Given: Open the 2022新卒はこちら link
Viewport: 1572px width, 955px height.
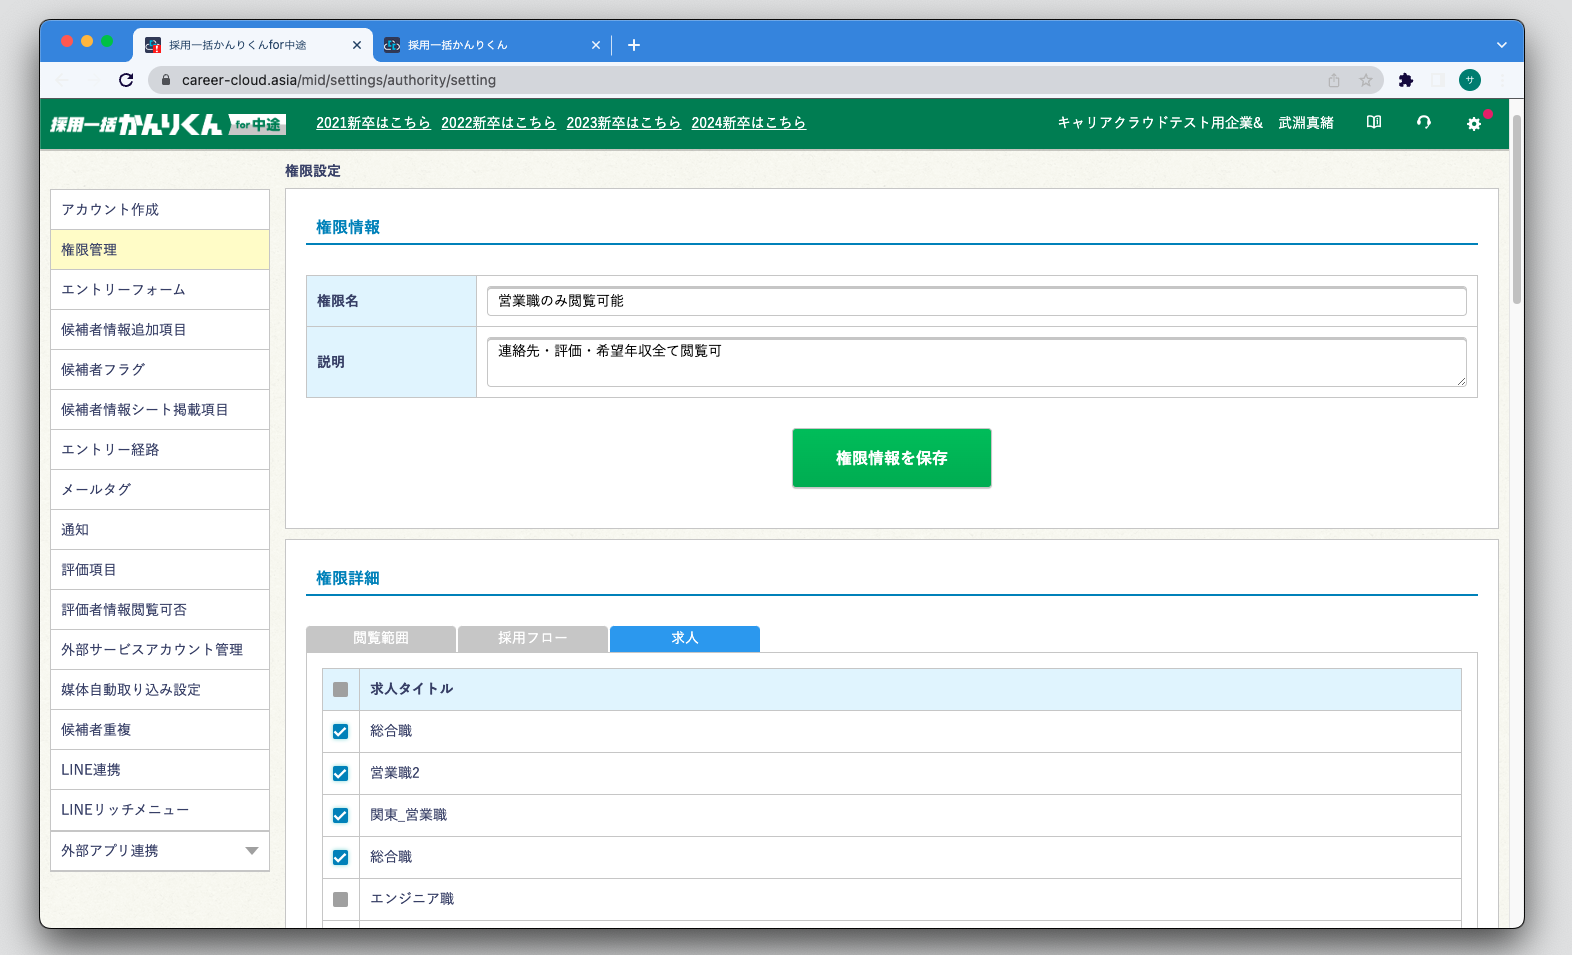Looking at the screenshot, I should pyautogui.click(x=498, y=122).
